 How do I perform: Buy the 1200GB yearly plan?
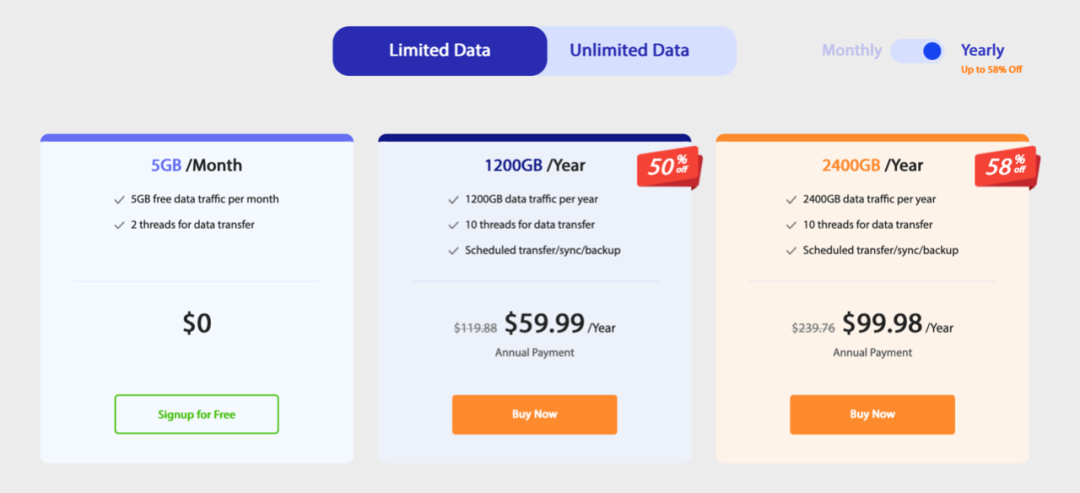point(534,415)
